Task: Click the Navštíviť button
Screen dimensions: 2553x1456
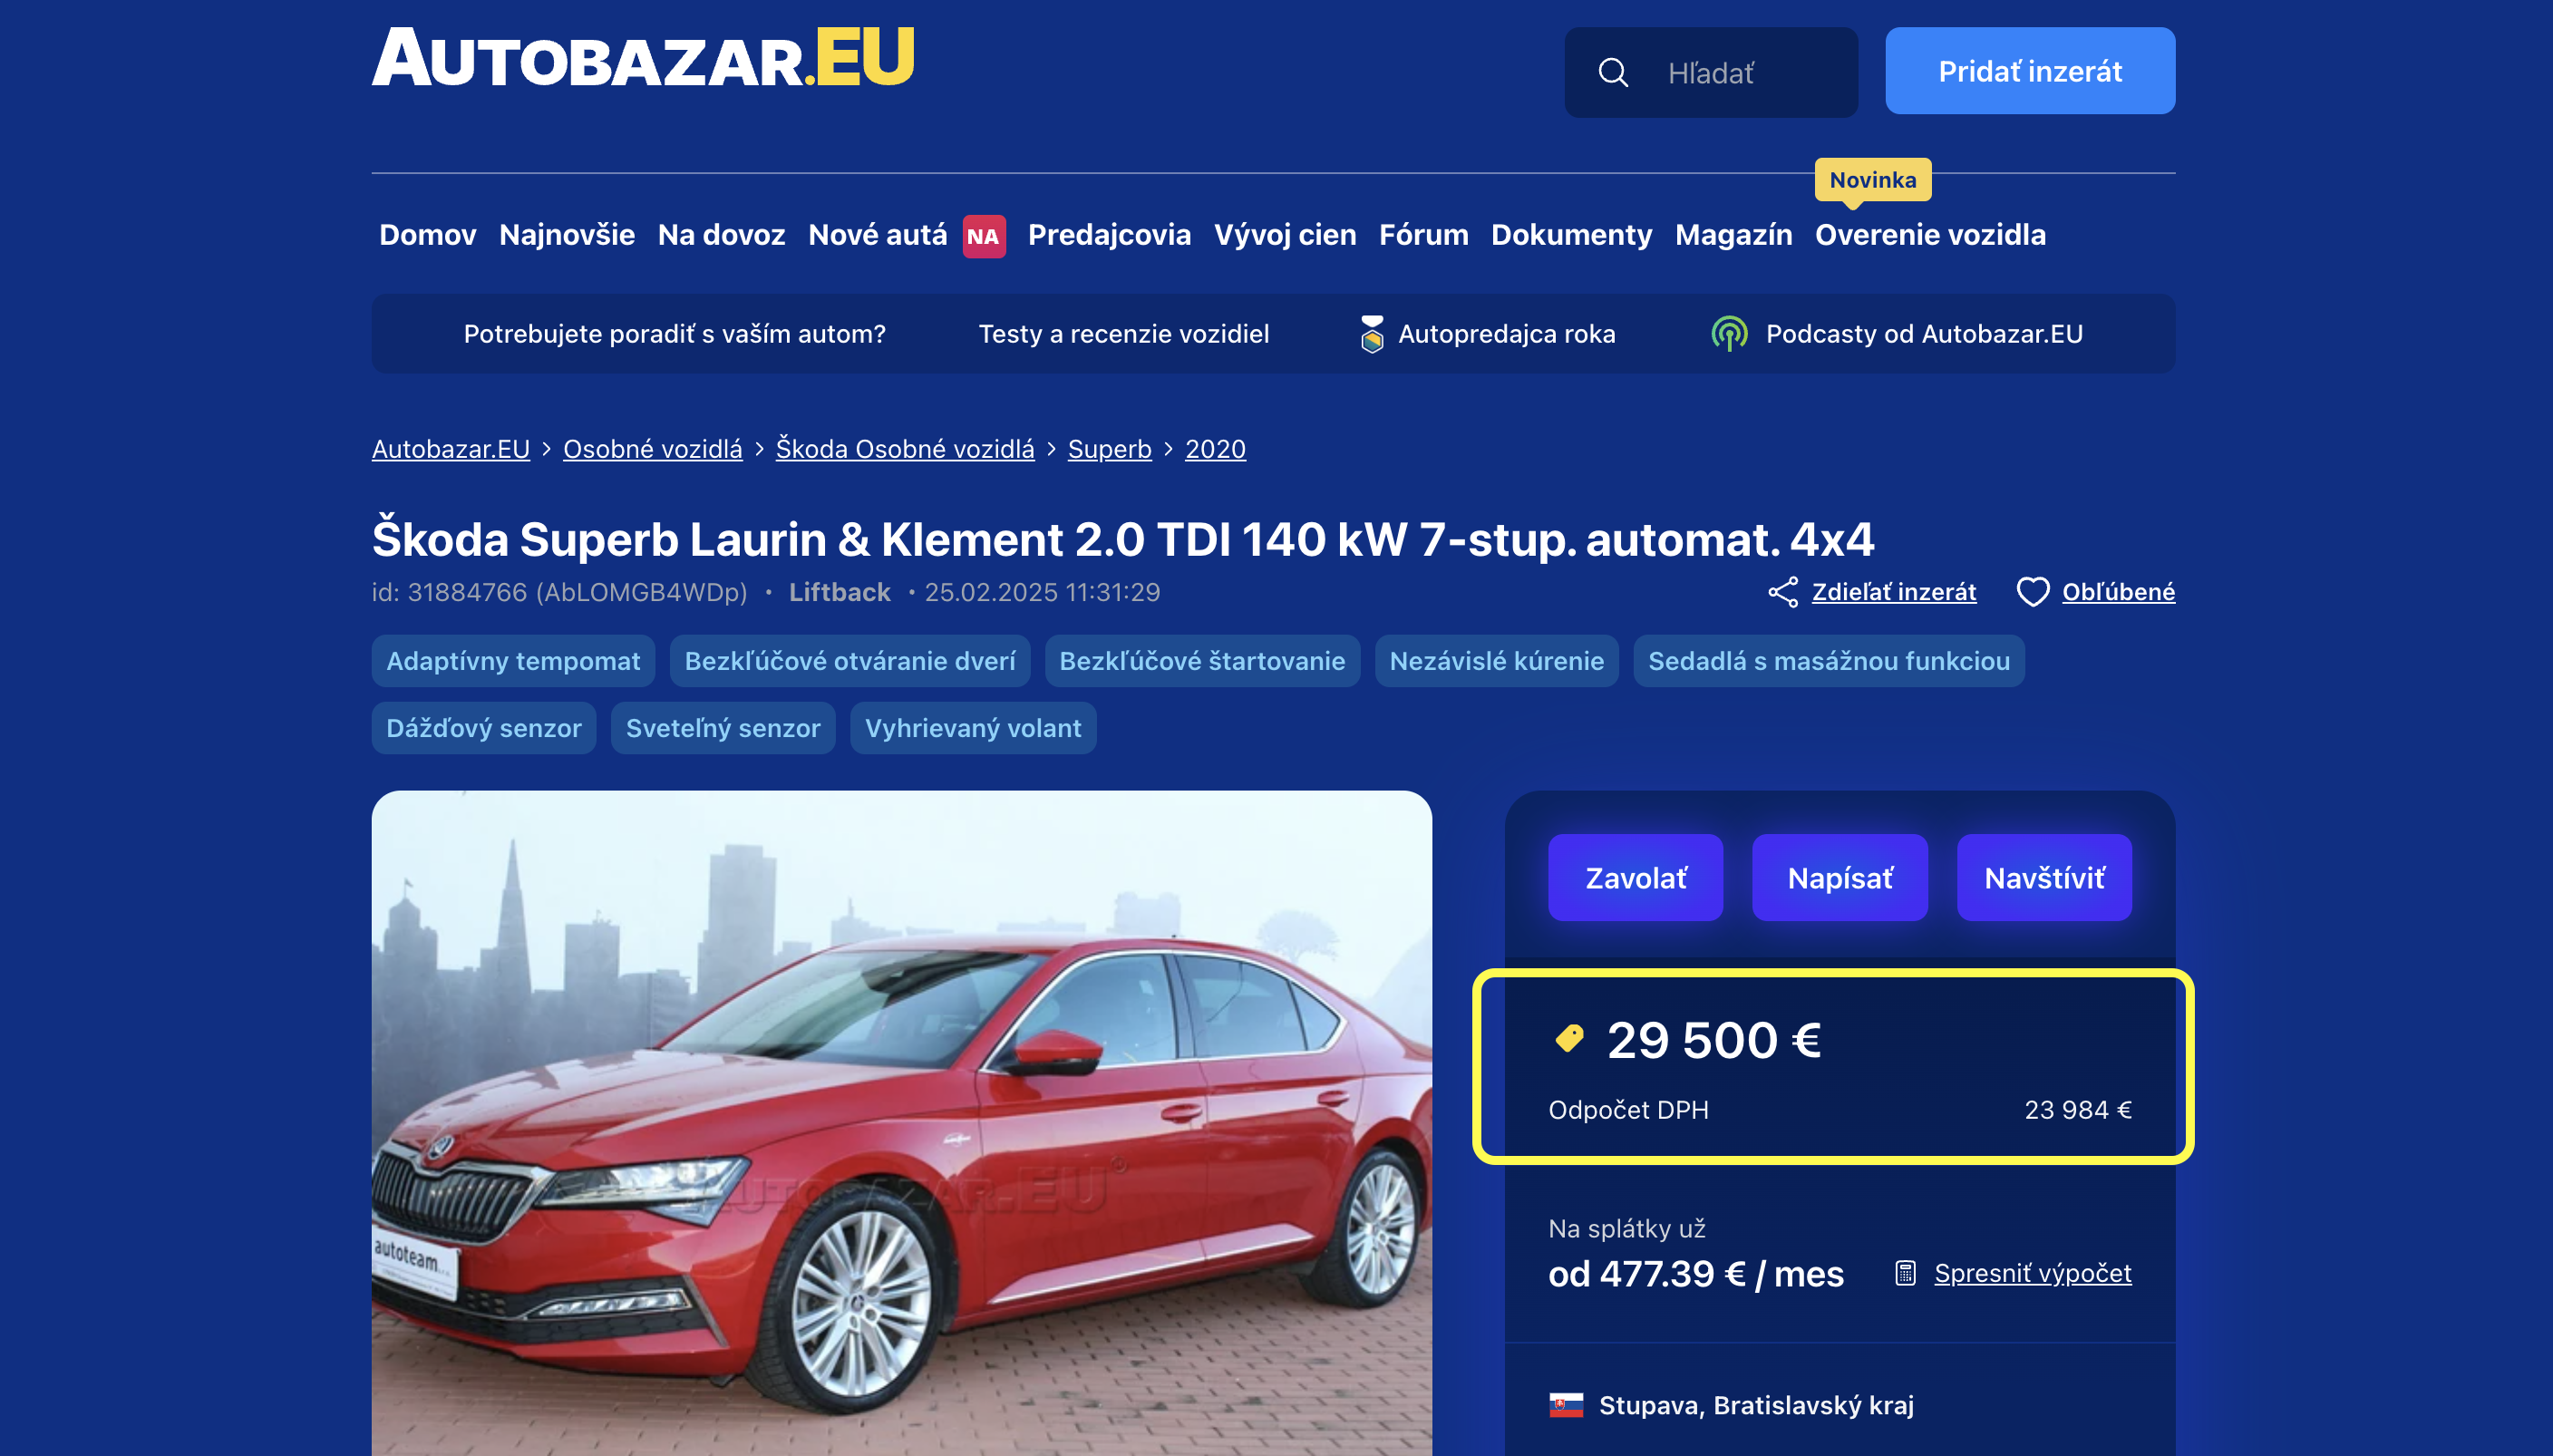Action: point(2044,878)
